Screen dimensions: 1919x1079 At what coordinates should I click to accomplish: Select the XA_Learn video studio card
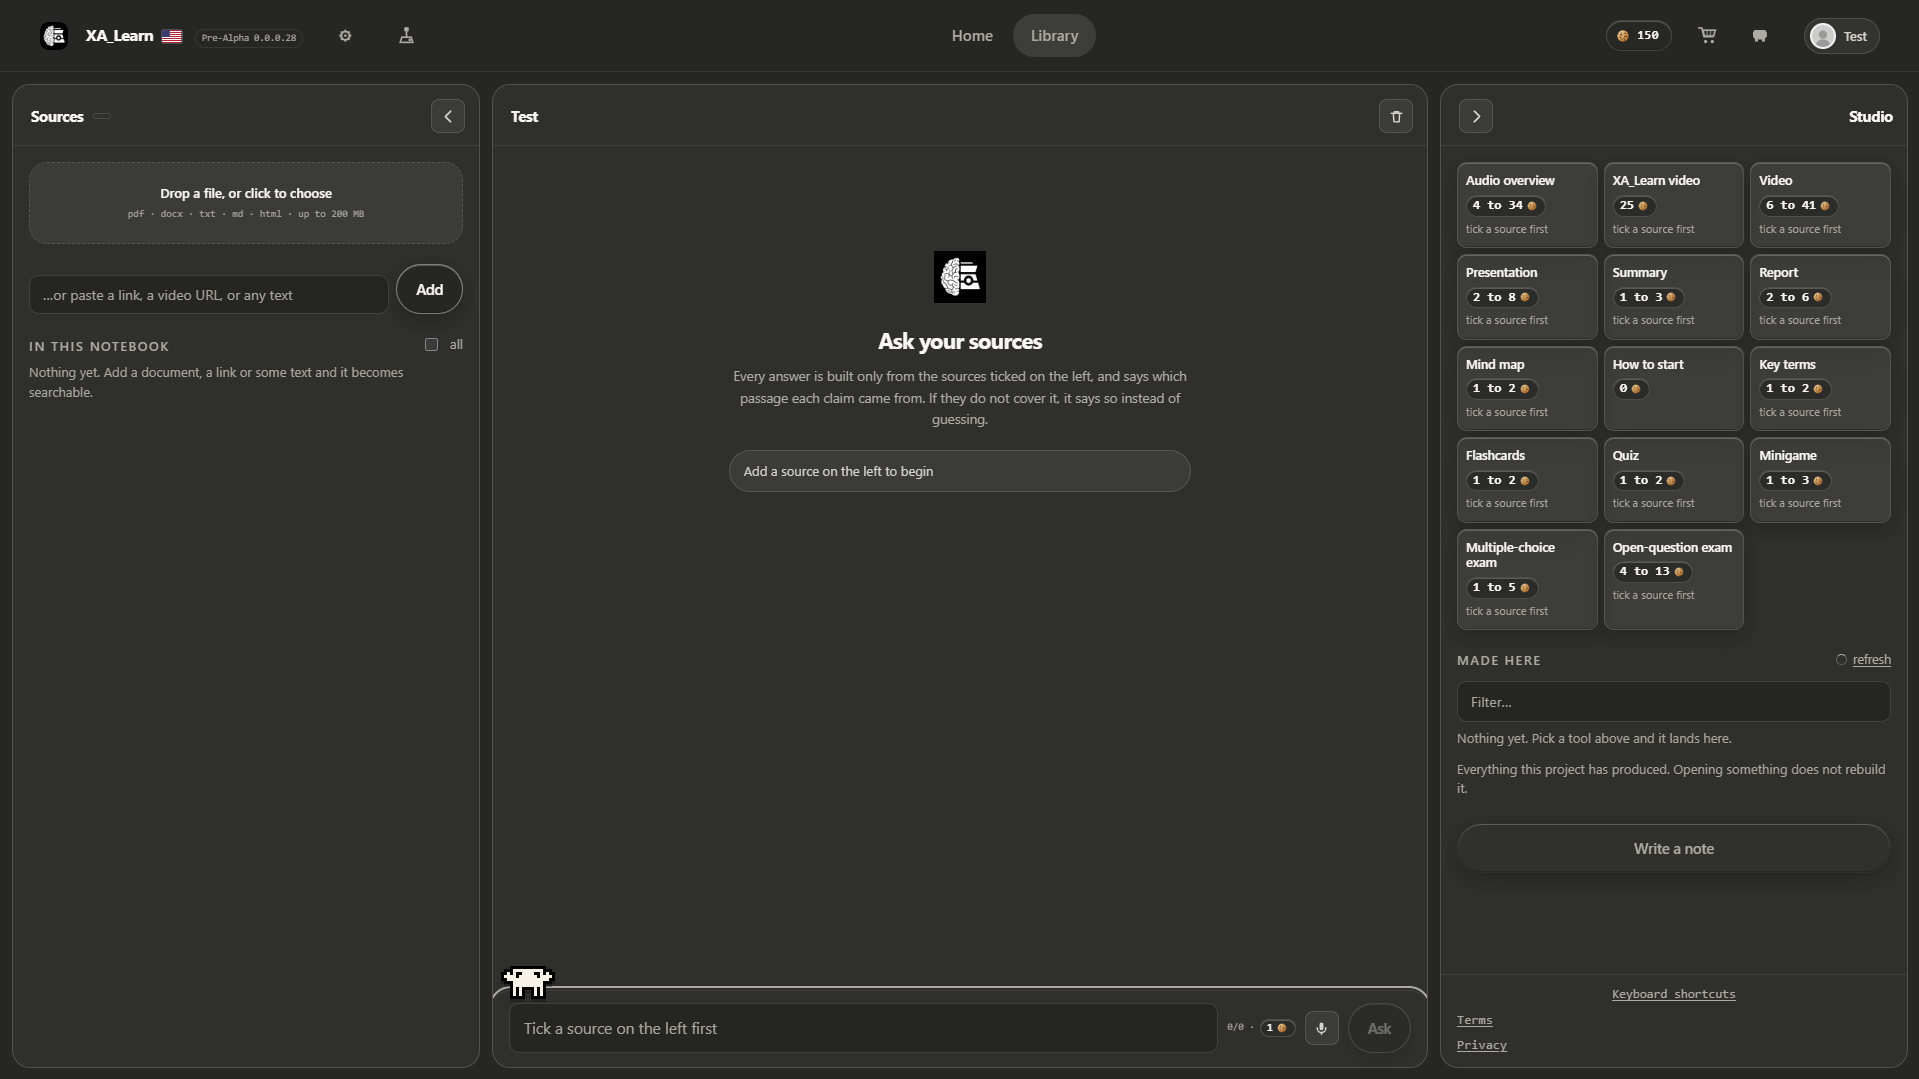pos(1673,205)
